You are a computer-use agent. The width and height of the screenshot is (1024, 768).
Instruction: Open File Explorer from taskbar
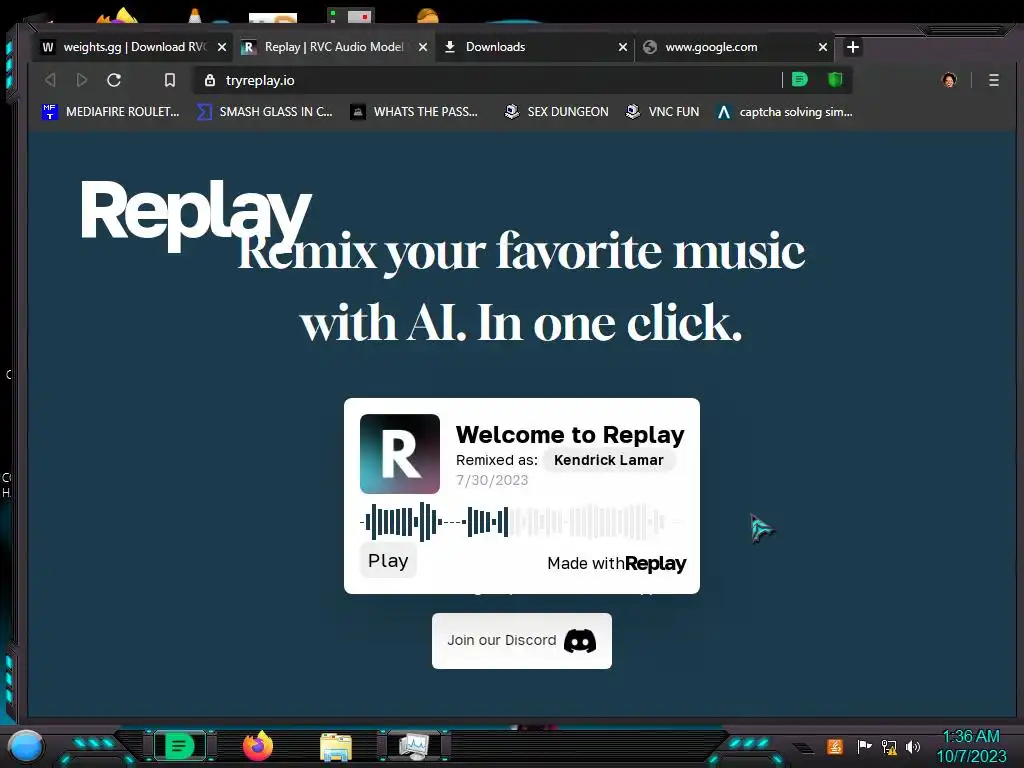tap(336, 747)
